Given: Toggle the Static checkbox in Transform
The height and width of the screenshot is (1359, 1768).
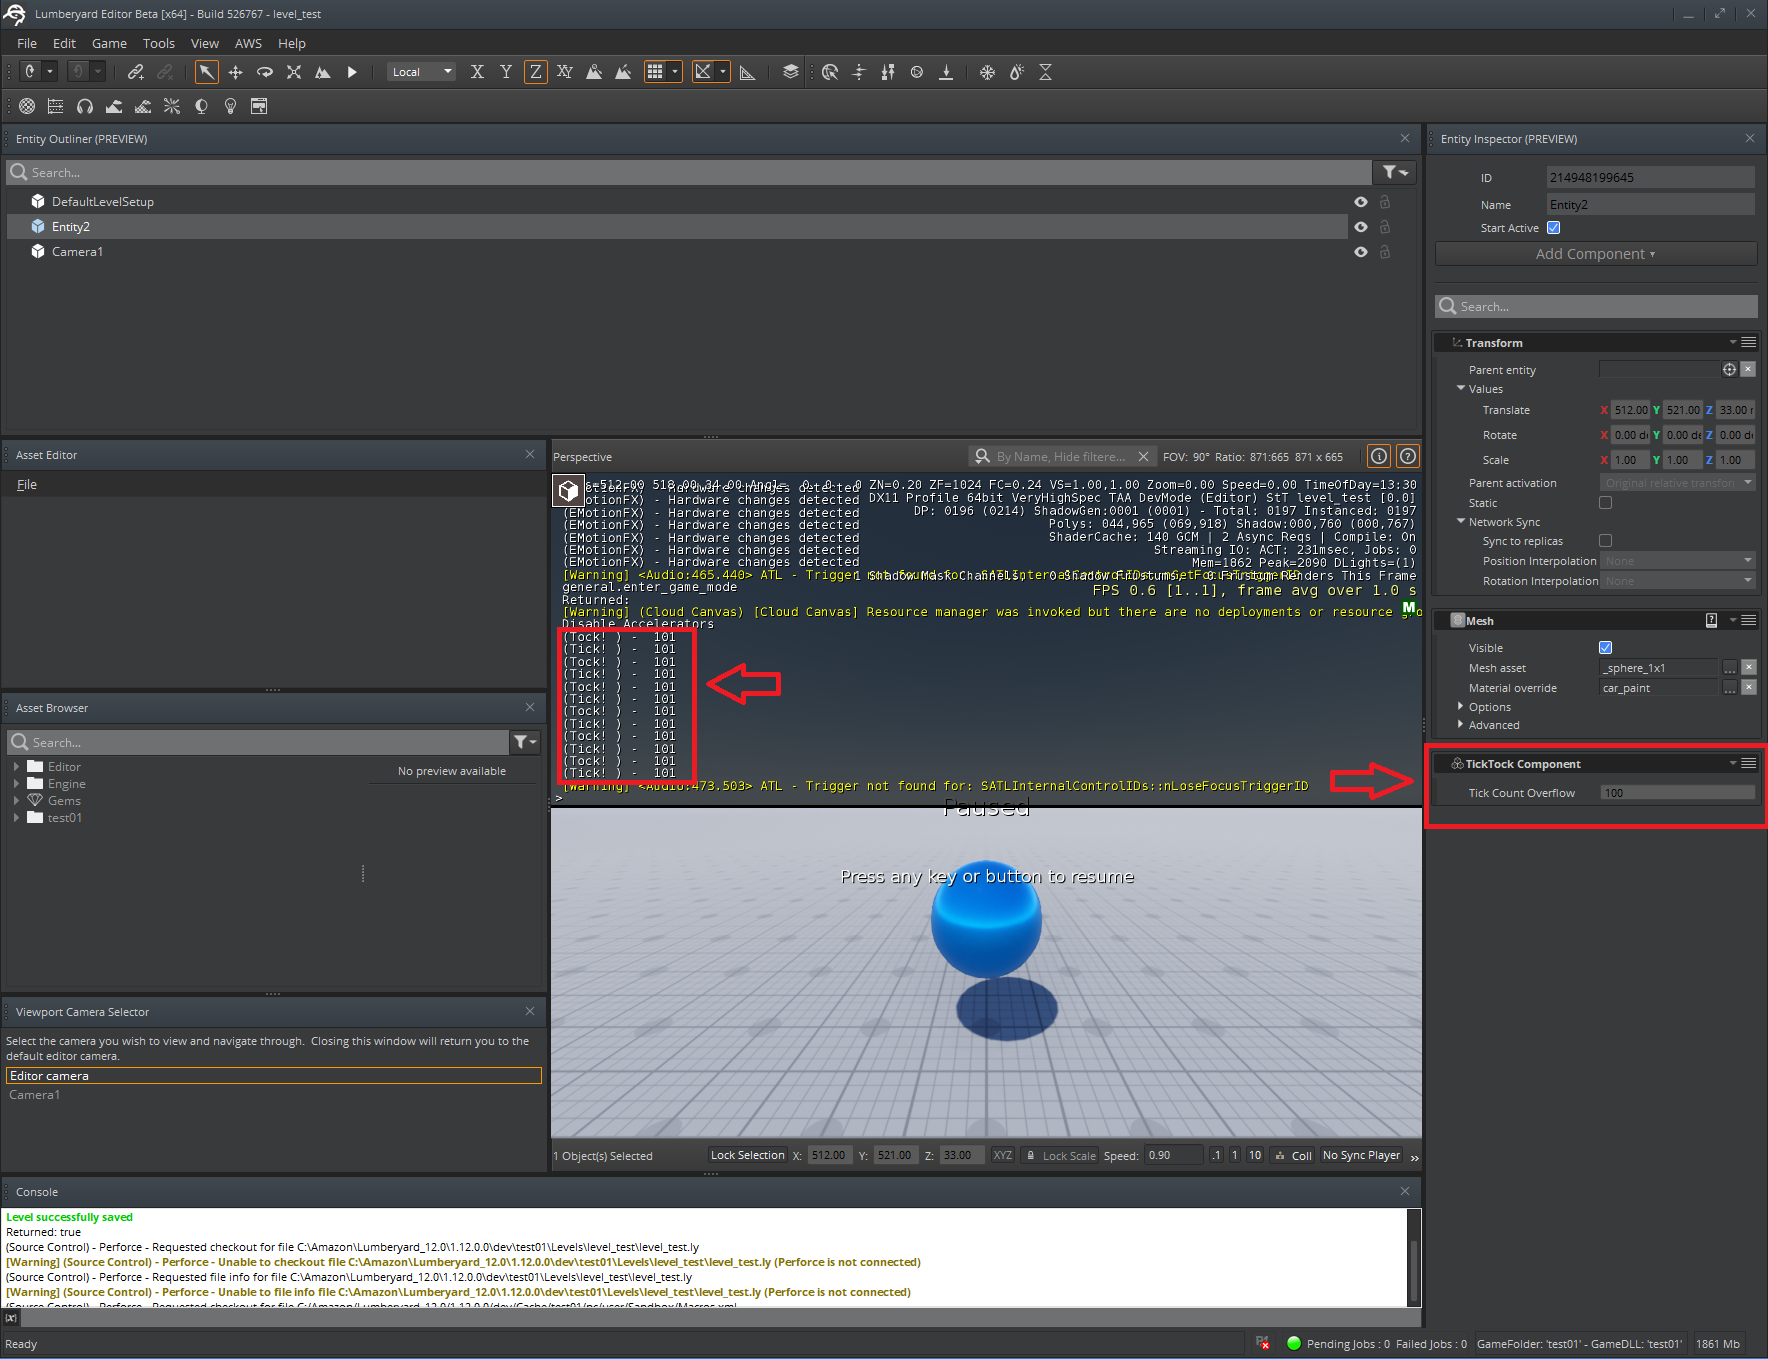Looking at the screenshot, I should click(1606, 503).
